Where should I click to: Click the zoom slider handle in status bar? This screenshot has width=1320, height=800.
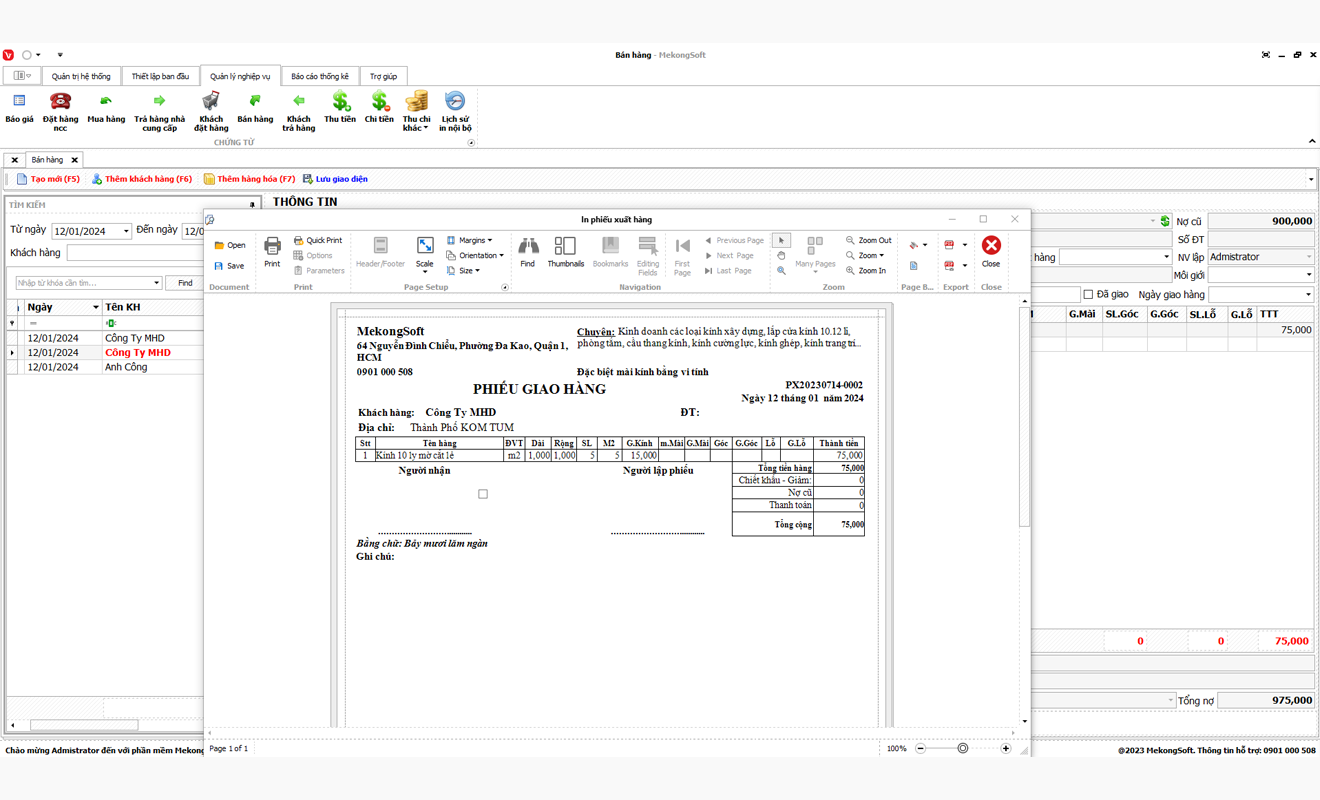point(963,748)
